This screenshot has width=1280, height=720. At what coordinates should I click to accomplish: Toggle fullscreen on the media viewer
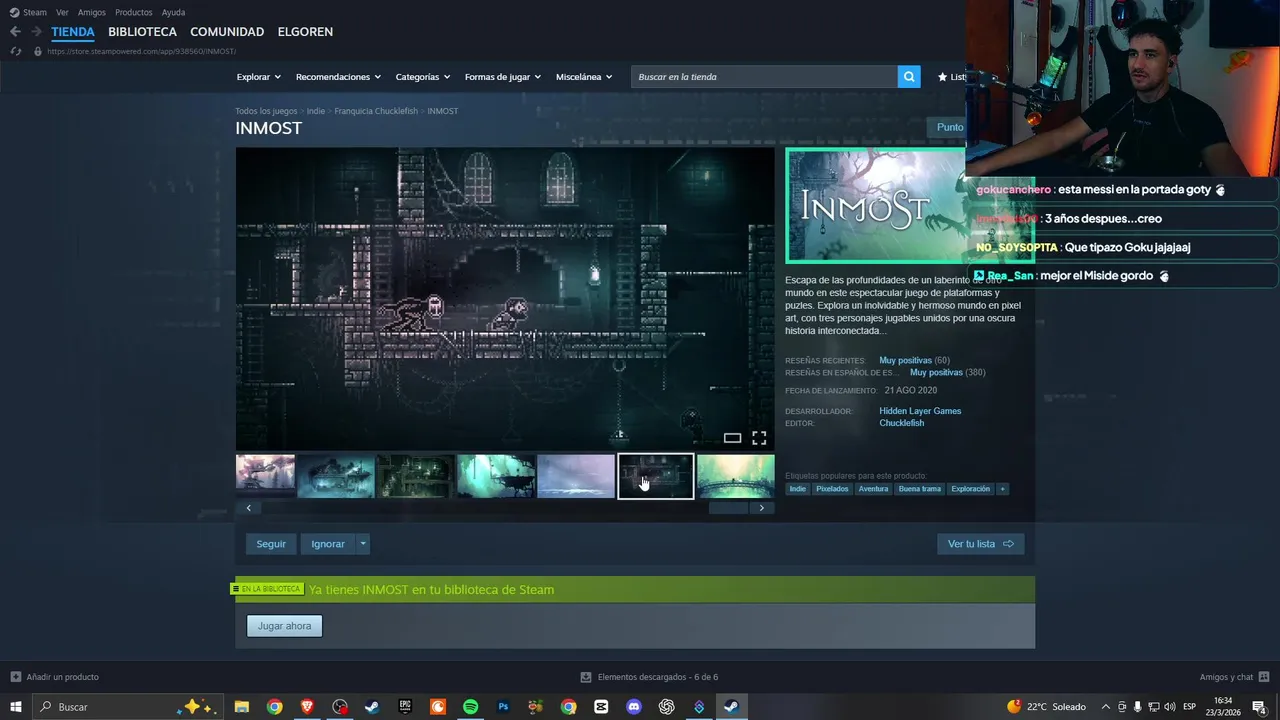759,438
